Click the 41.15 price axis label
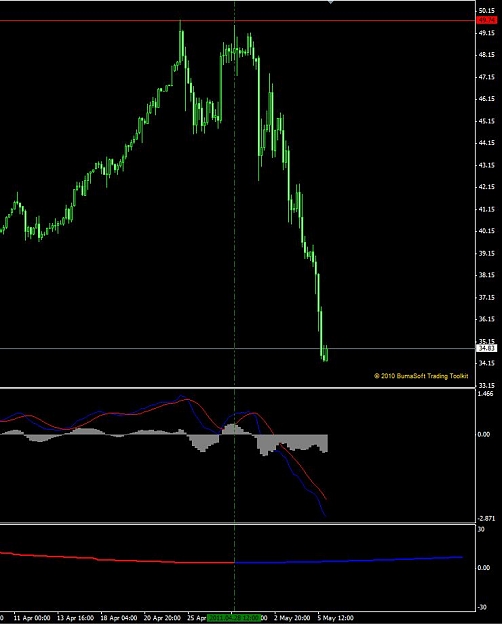502x625 pixels. [487, 209]
